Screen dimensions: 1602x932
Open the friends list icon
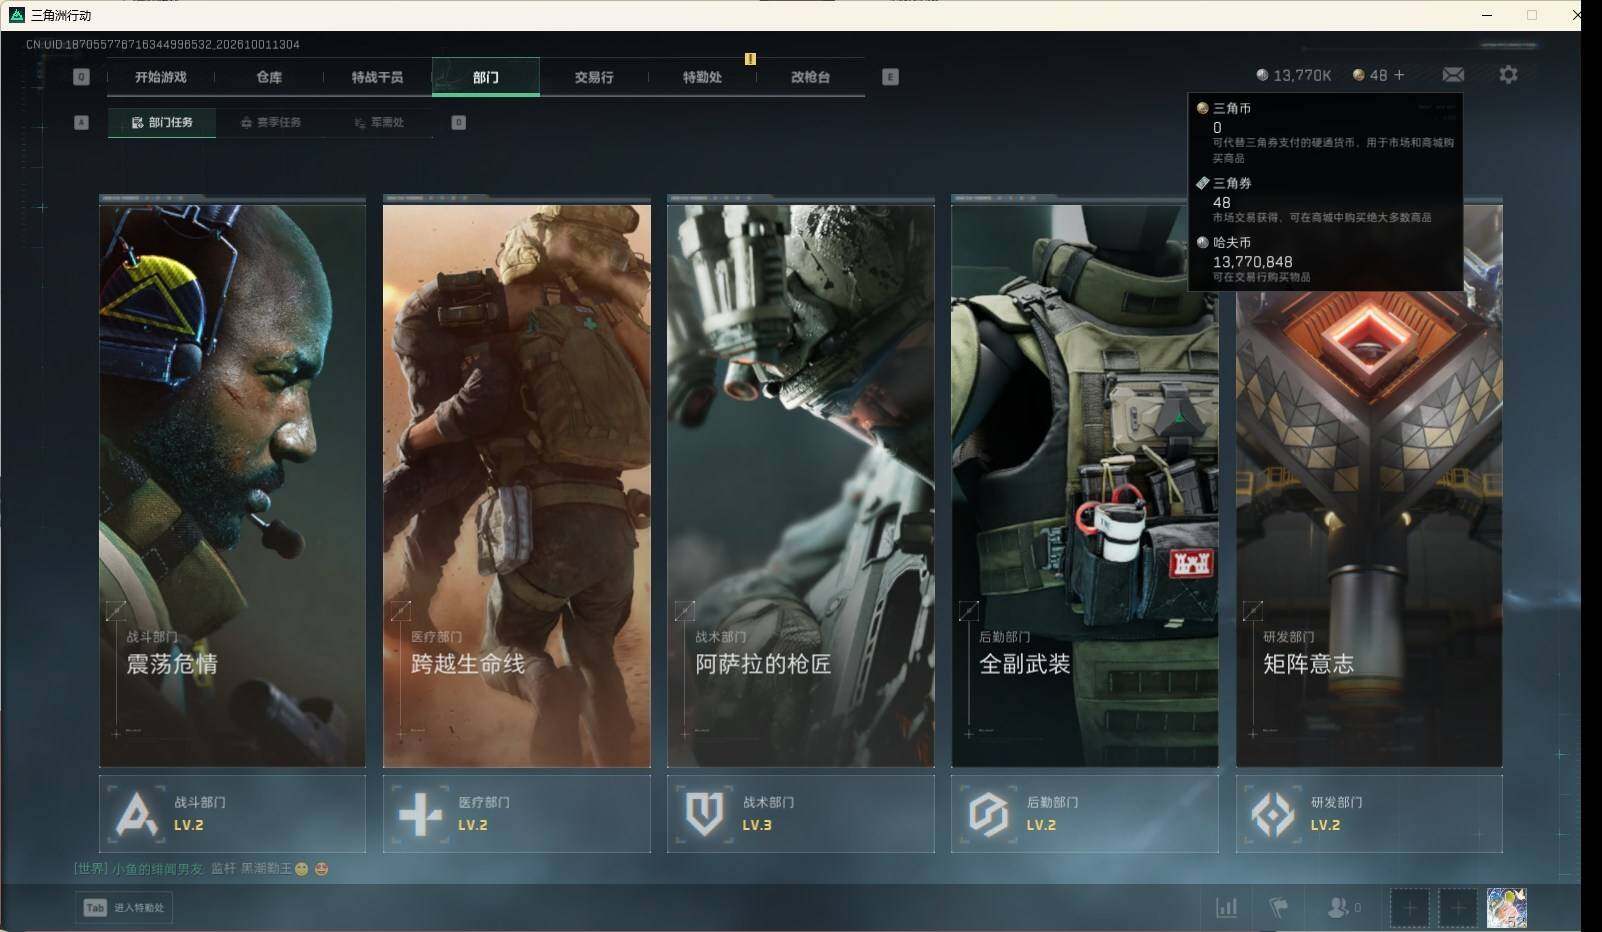pos(1337,908)
